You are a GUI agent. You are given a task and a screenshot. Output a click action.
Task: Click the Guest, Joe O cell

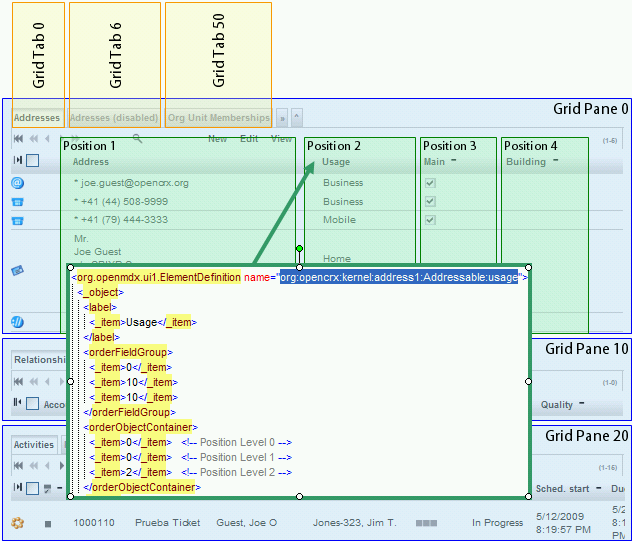point(247,522)
